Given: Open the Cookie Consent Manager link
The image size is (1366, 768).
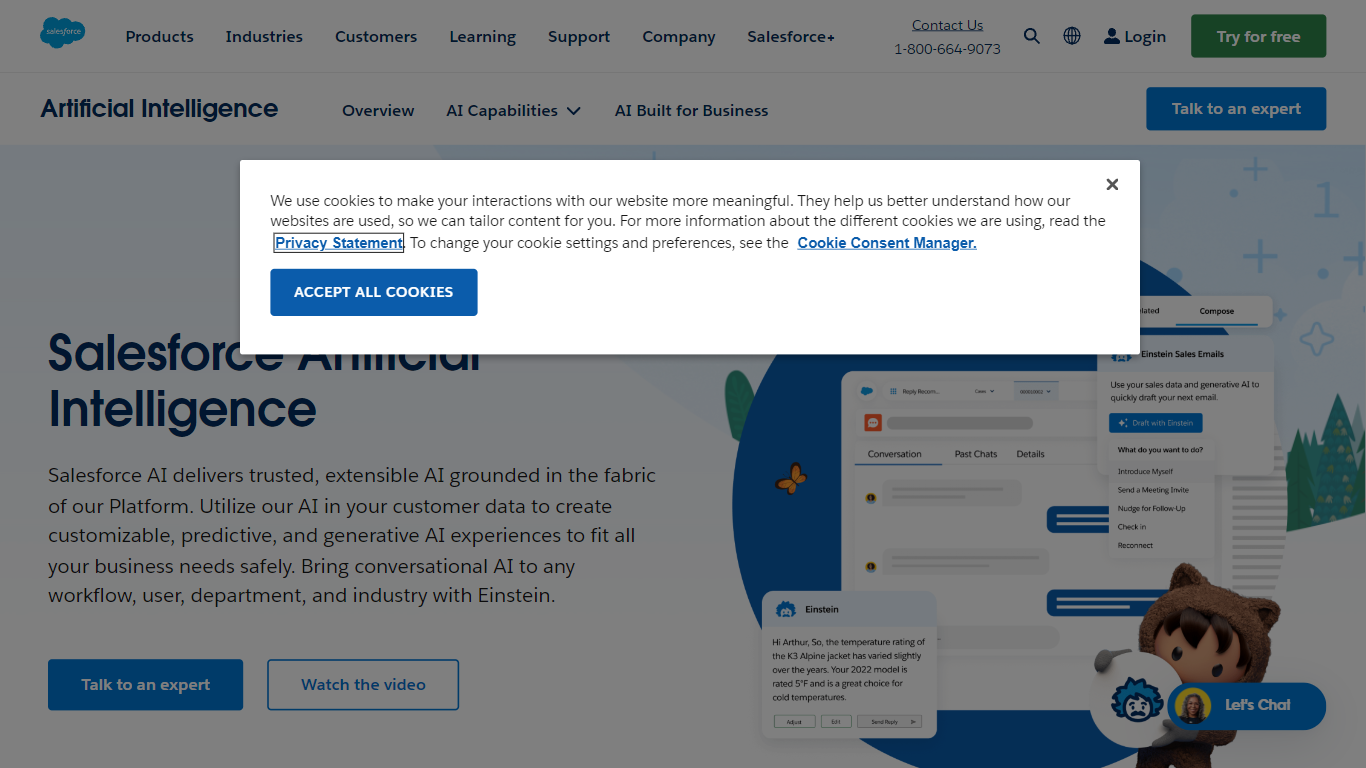Looking at the screenshot, I should coord(886,243).
